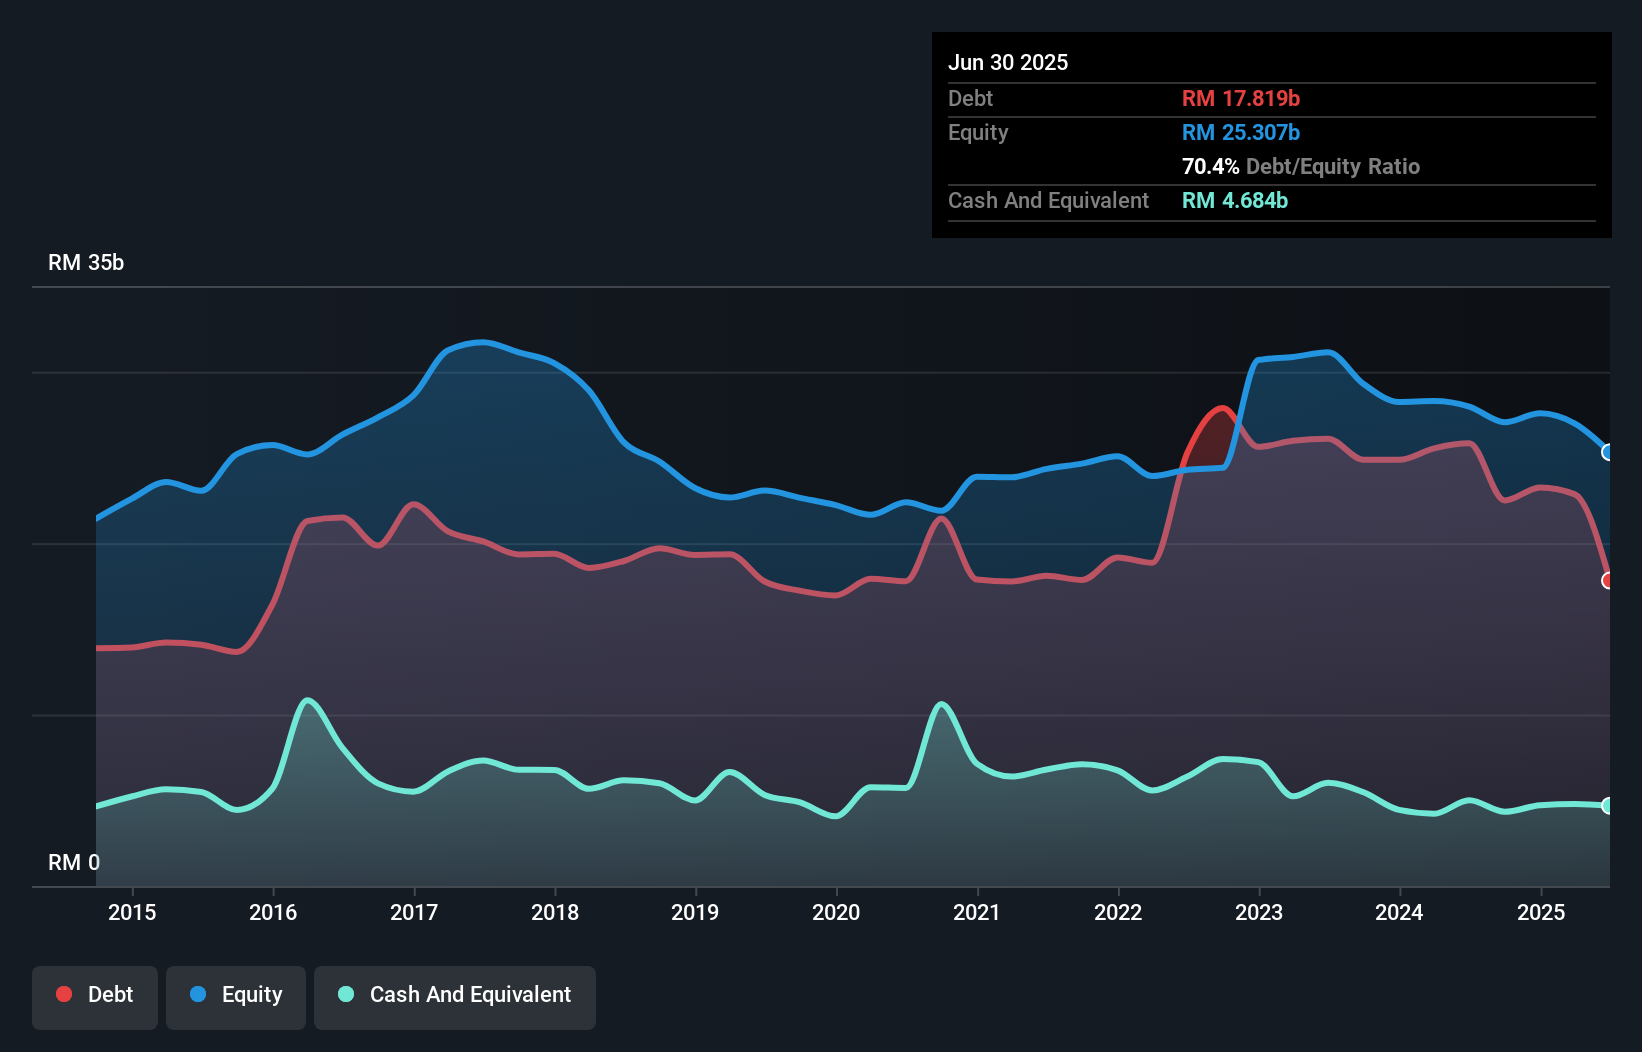Click the teal Cash endpoint marker
Image resolution: width=1642 pixels, height=1052 pixels.
[x=1607, y=806]
